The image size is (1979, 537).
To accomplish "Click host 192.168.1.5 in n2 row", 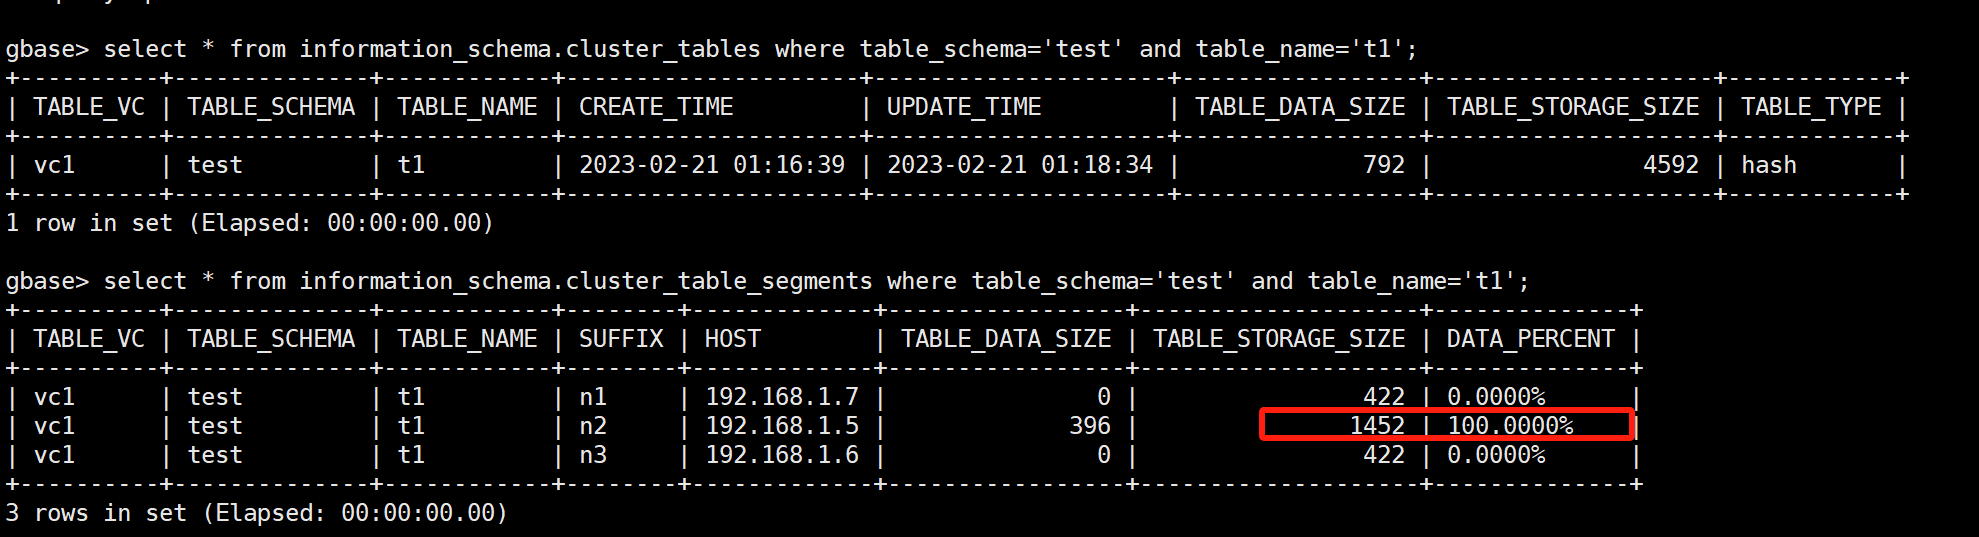I will click(x=782, y=426).
